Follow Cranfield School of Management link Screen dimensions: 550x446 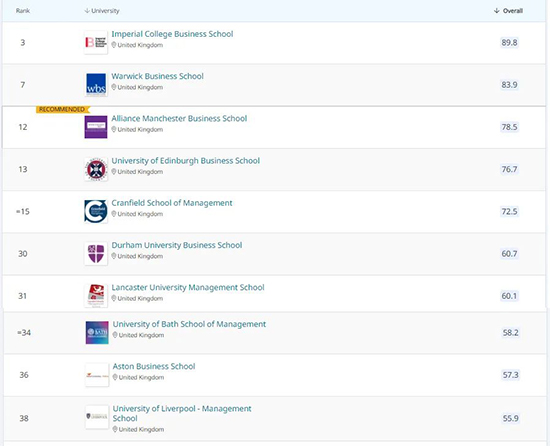[x=172, y=203]
